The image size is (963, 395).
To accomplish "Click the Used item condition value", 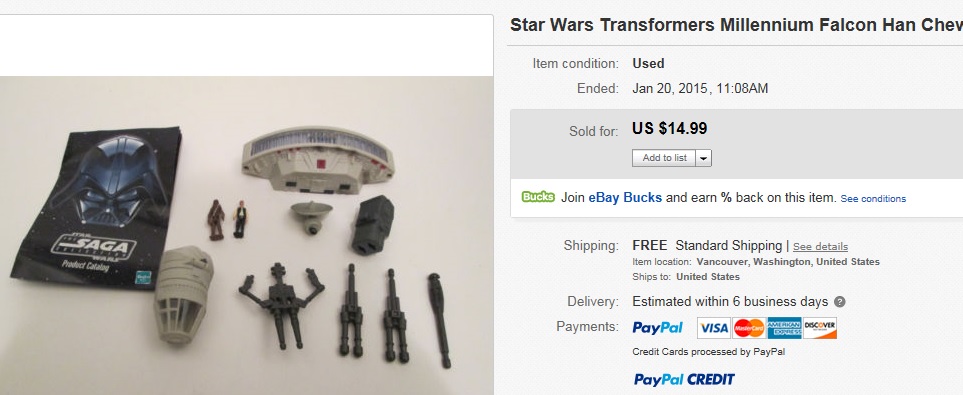I will [648, 63].
